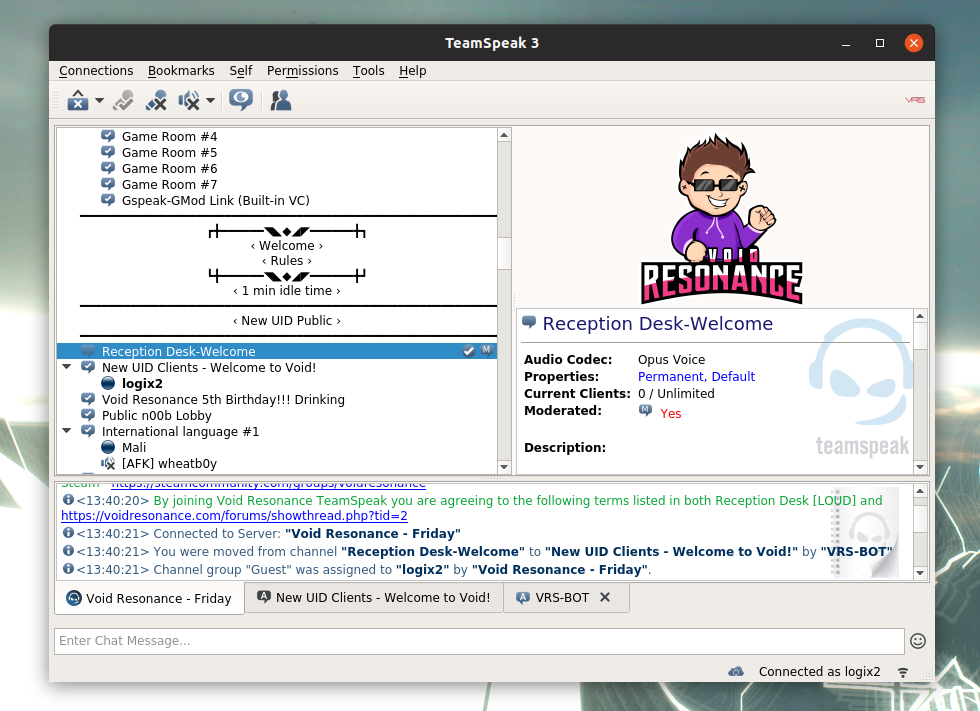Open the contacts manager toolbar icon
The width and height of the screenshot is (980, 711).
pos(281,100)
